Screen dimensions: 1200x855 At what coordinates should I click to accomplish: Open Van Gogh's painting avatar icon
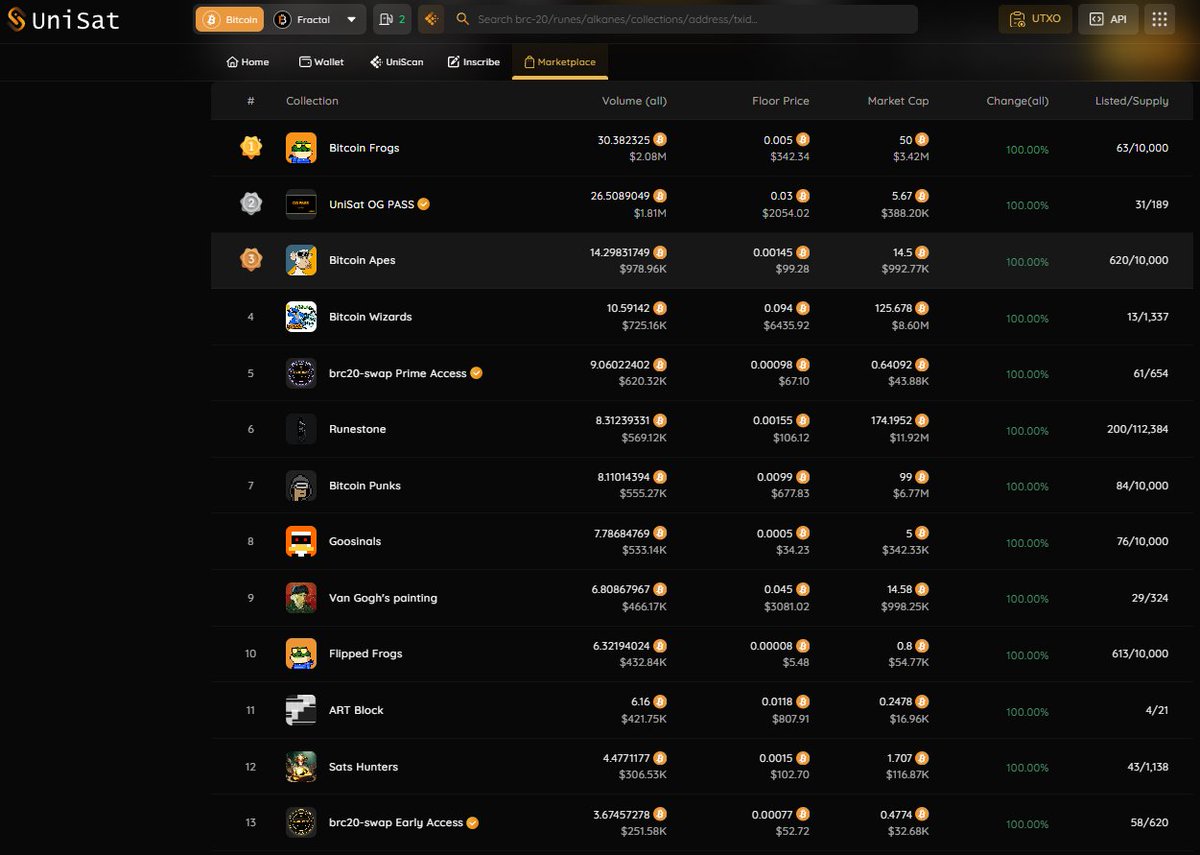[301, 598]
